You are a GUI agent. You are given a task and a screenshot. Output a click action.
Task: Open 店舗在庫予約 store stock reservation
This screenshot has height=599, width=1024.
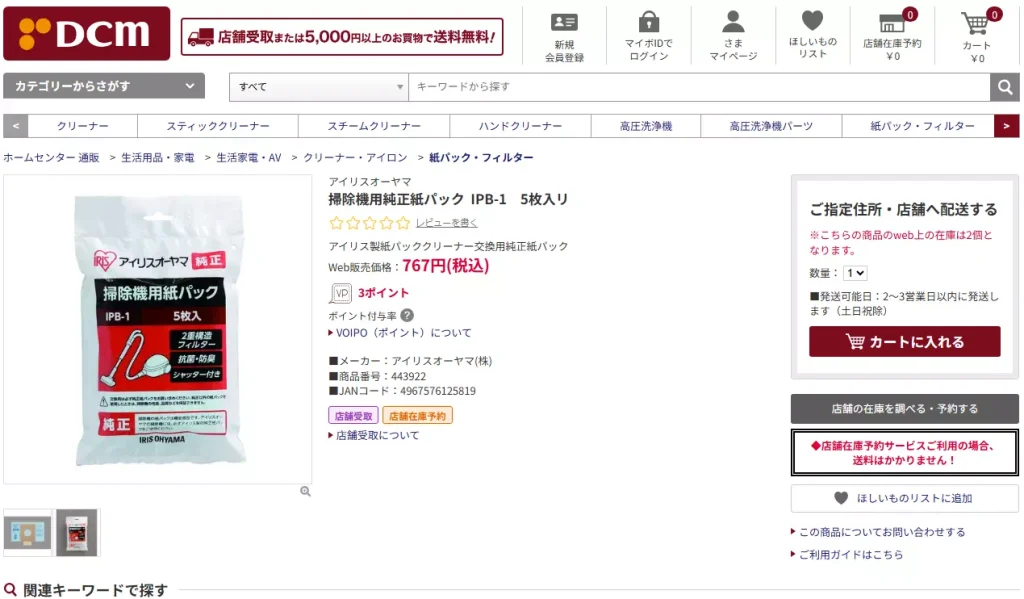point(892,32)
